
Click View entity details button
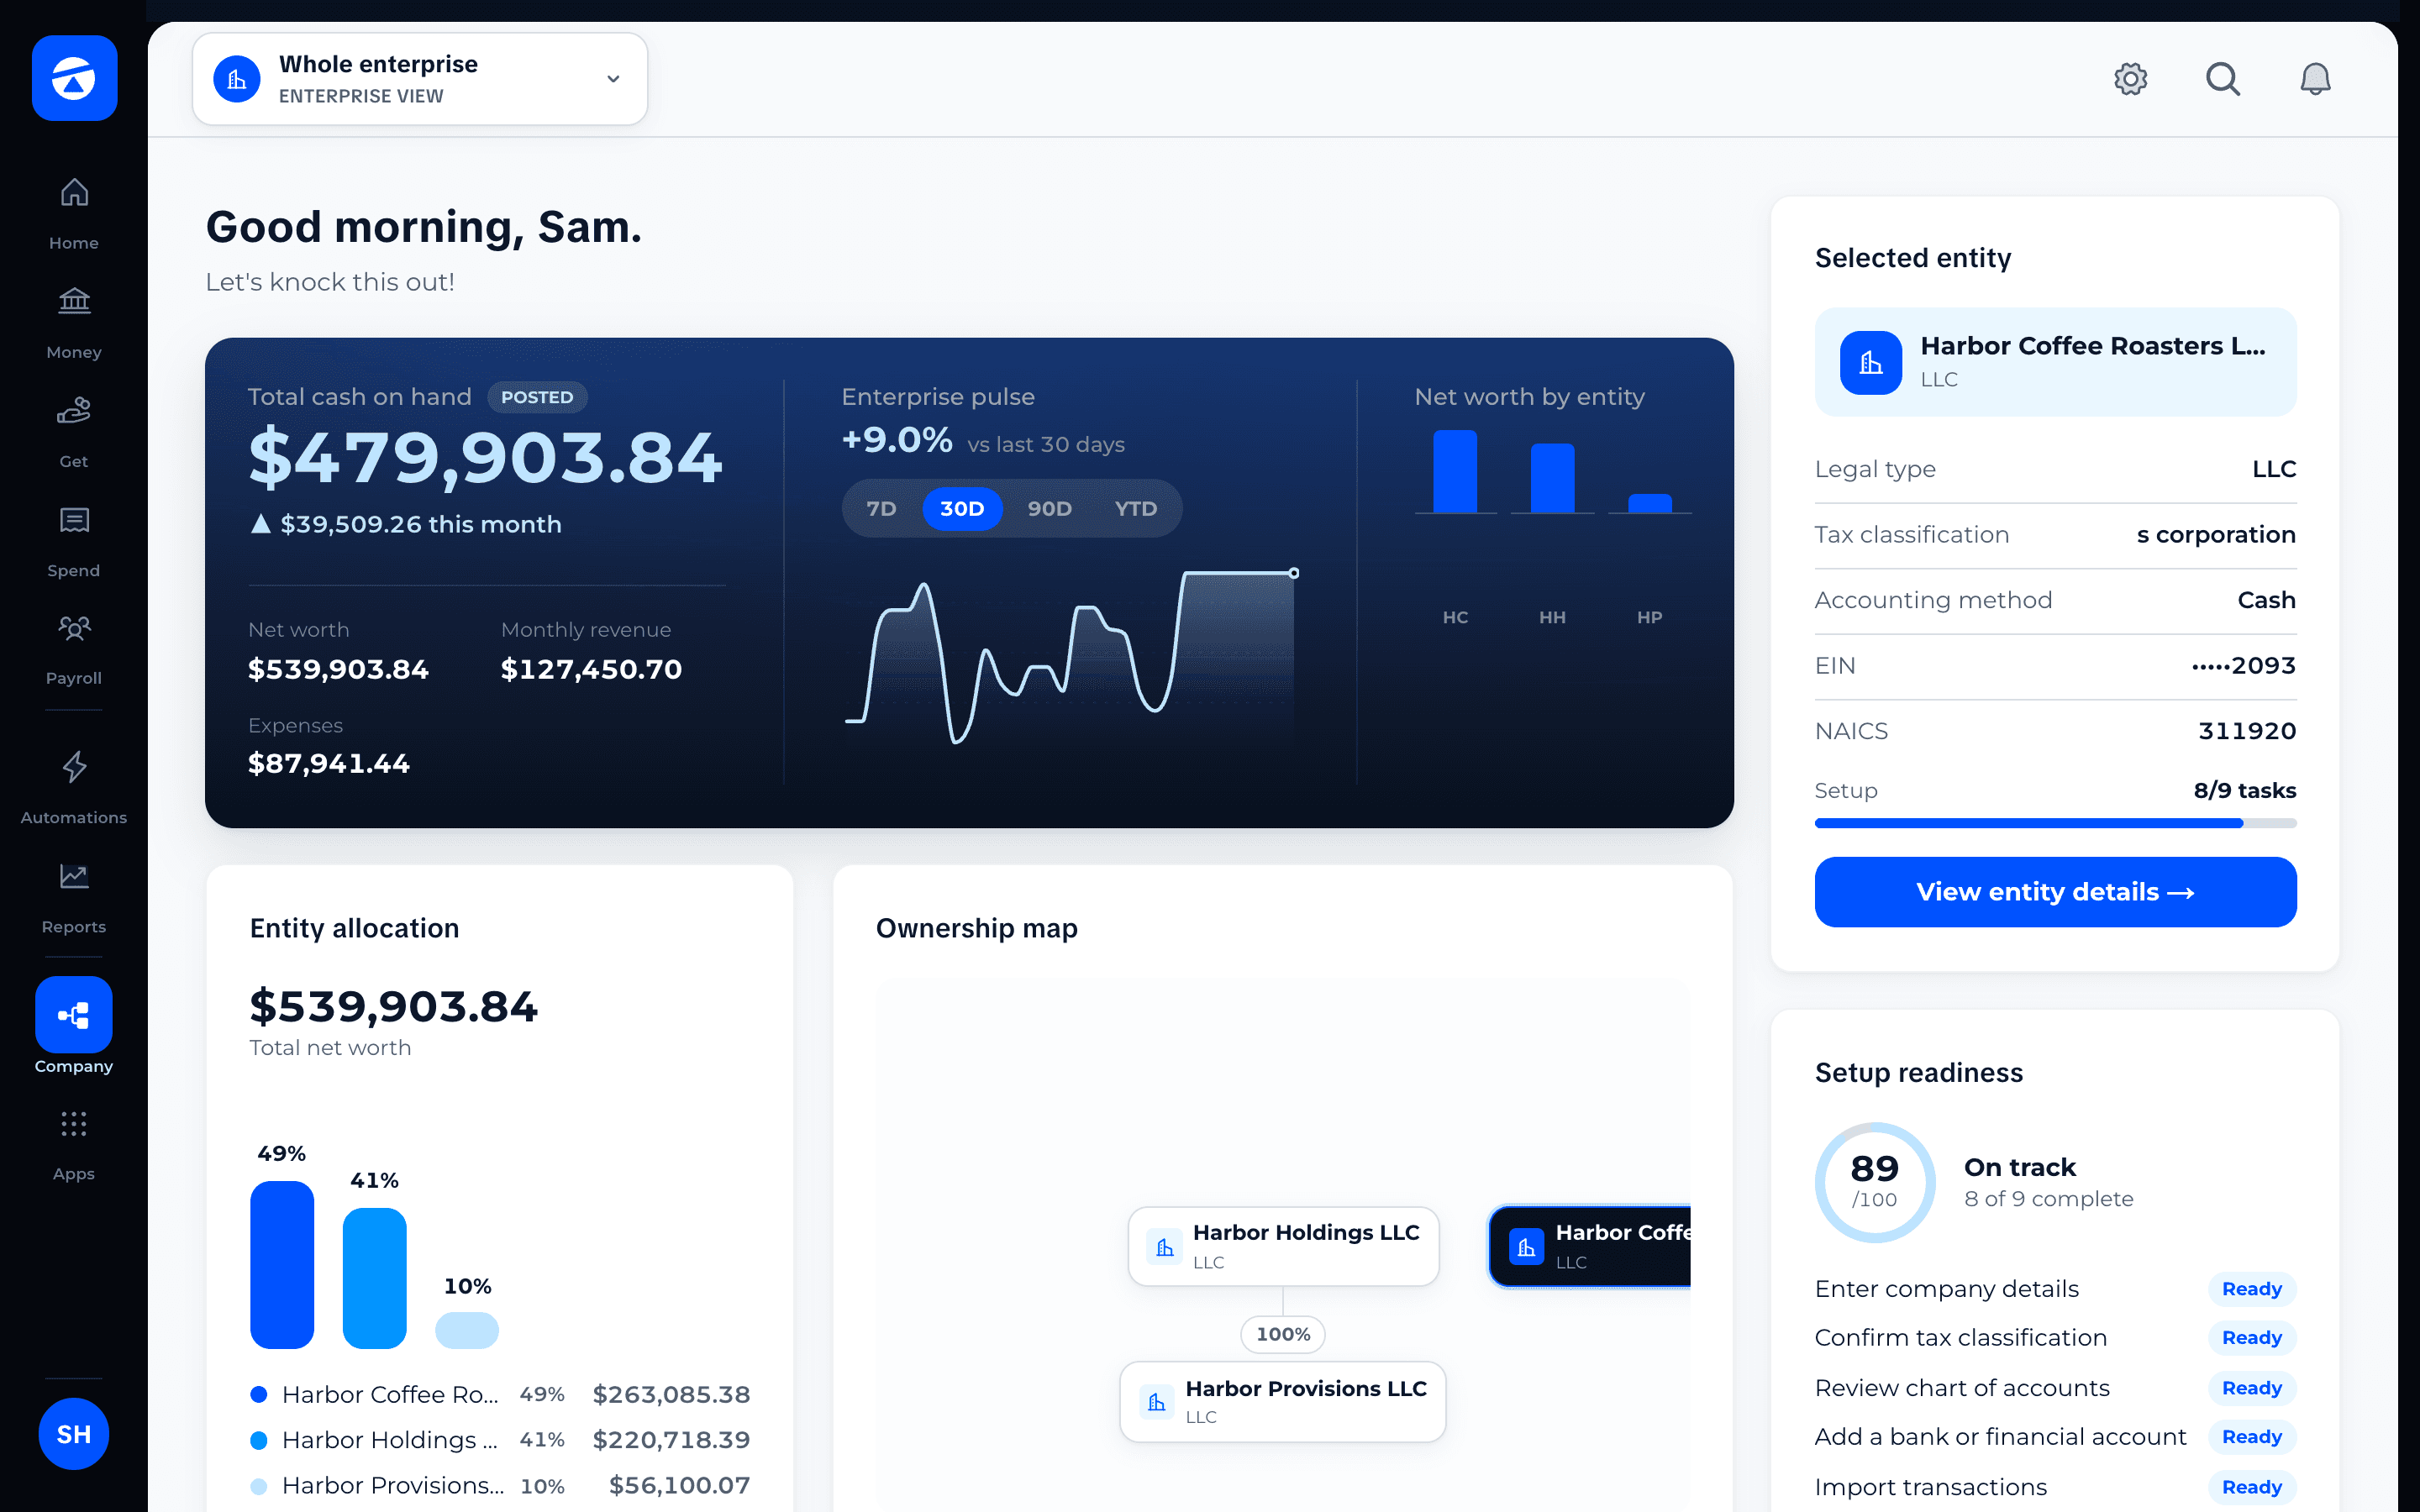[2055, 892]
